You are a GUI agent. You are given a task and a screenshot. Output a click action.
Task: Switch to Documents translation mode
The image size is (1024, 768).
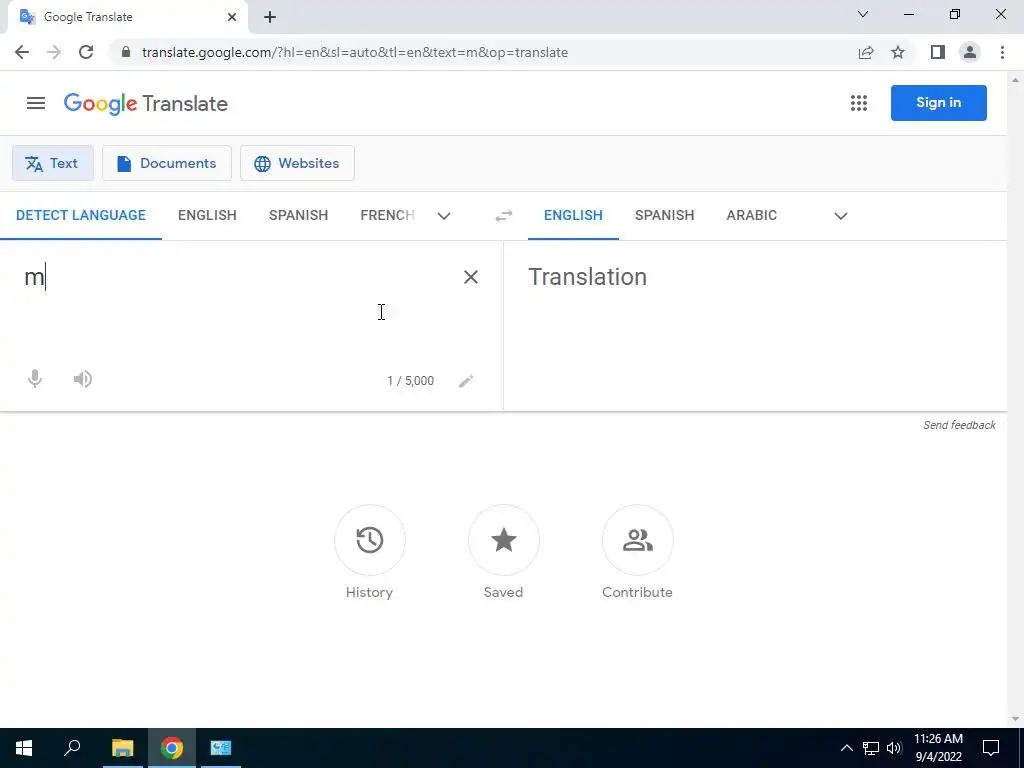(x=167, y=163)
